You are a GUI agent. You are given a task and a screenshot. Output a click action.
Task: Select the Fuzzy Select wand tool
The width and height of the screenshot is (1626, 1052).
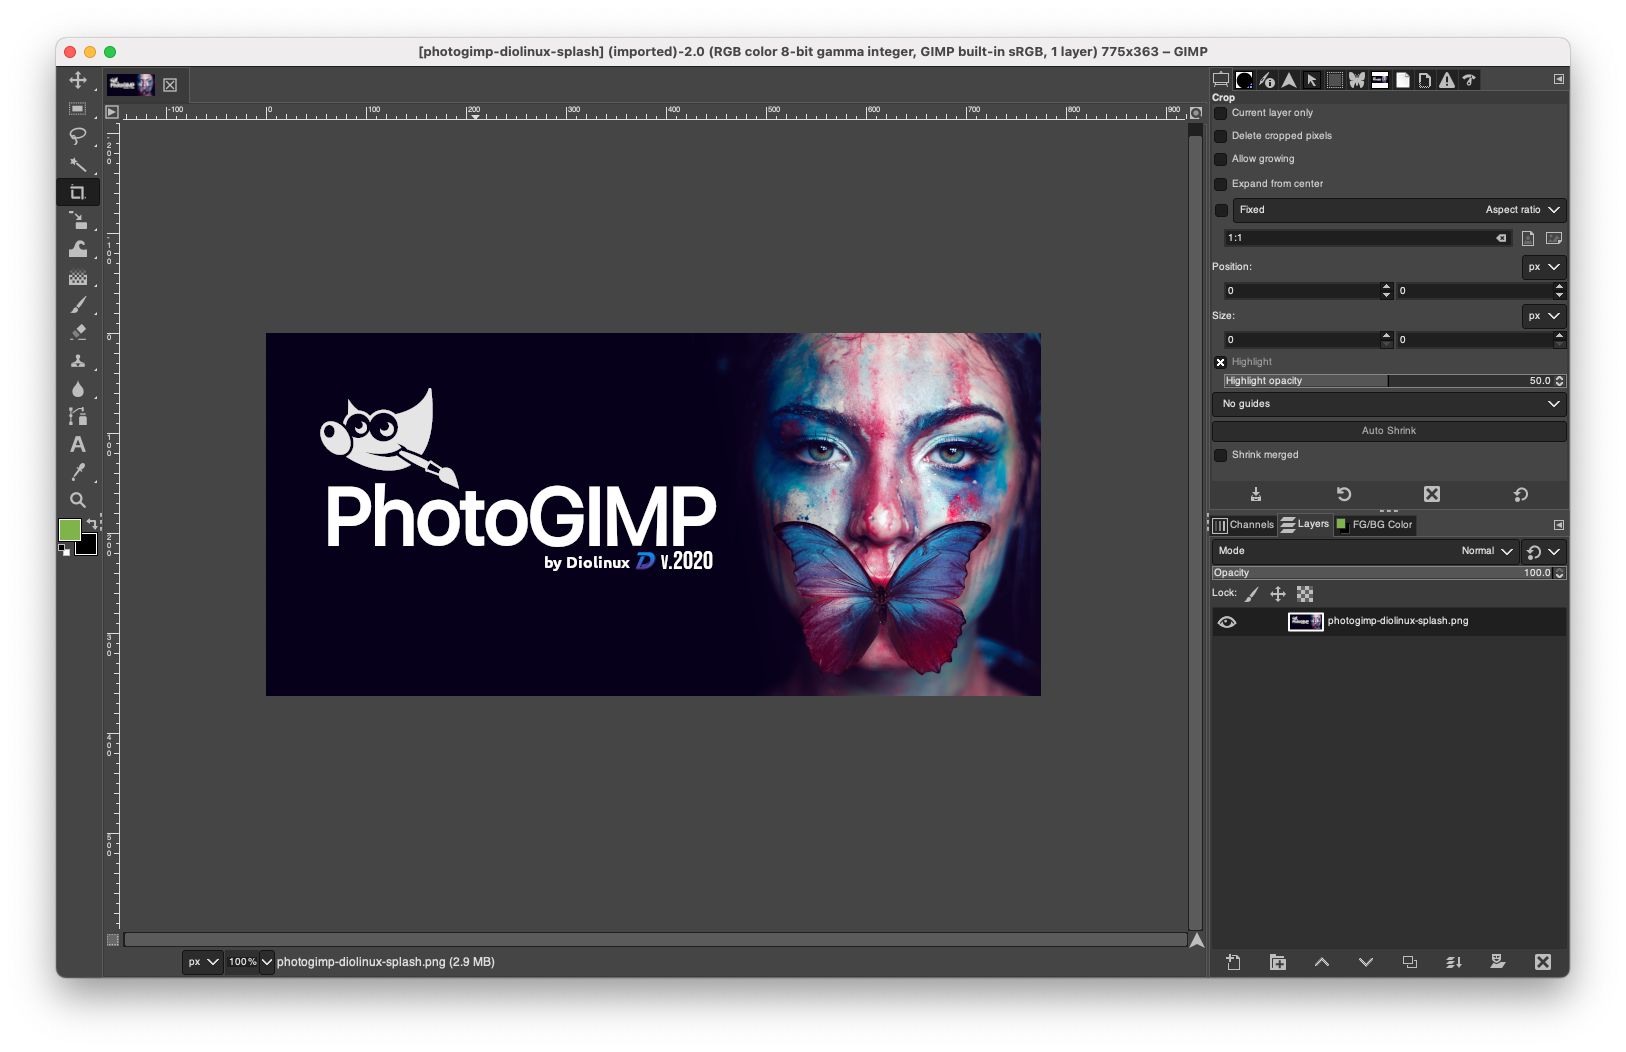(x=78, y=164)
